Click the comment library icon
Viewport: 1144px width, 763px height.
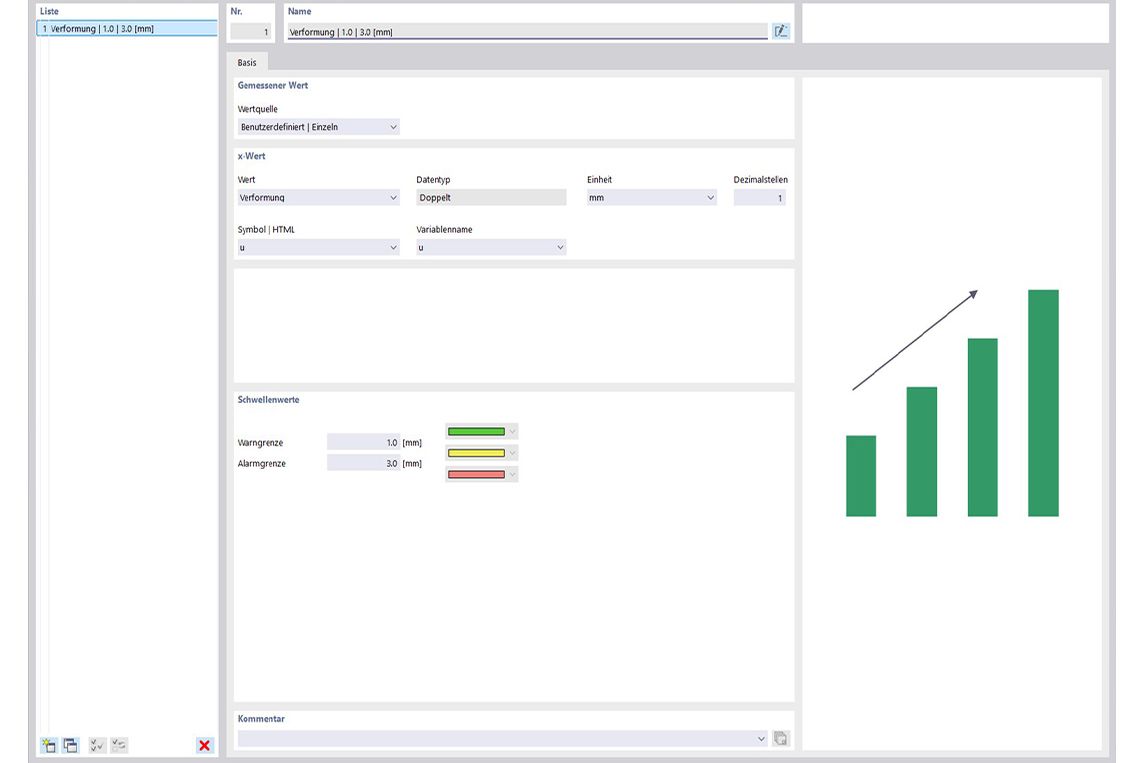781,739
